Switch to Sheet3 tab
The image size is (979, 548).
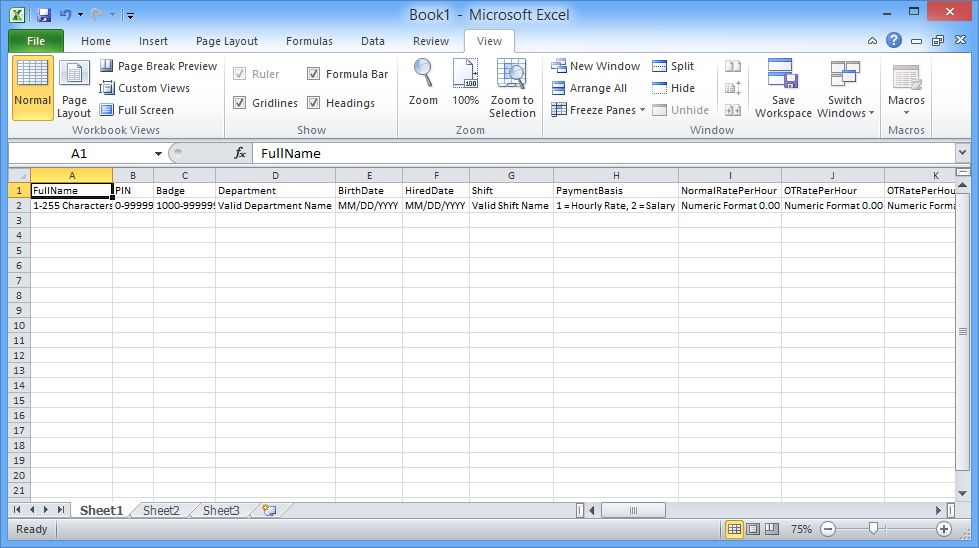coord(221,510)
